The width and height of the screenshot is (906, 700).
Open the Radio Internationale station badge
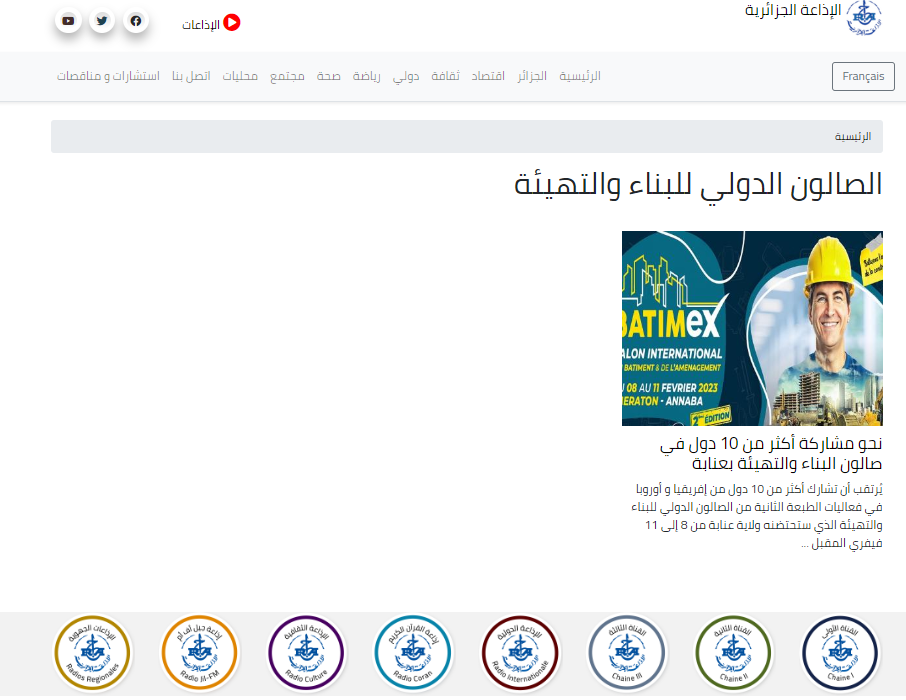point(520,653)
